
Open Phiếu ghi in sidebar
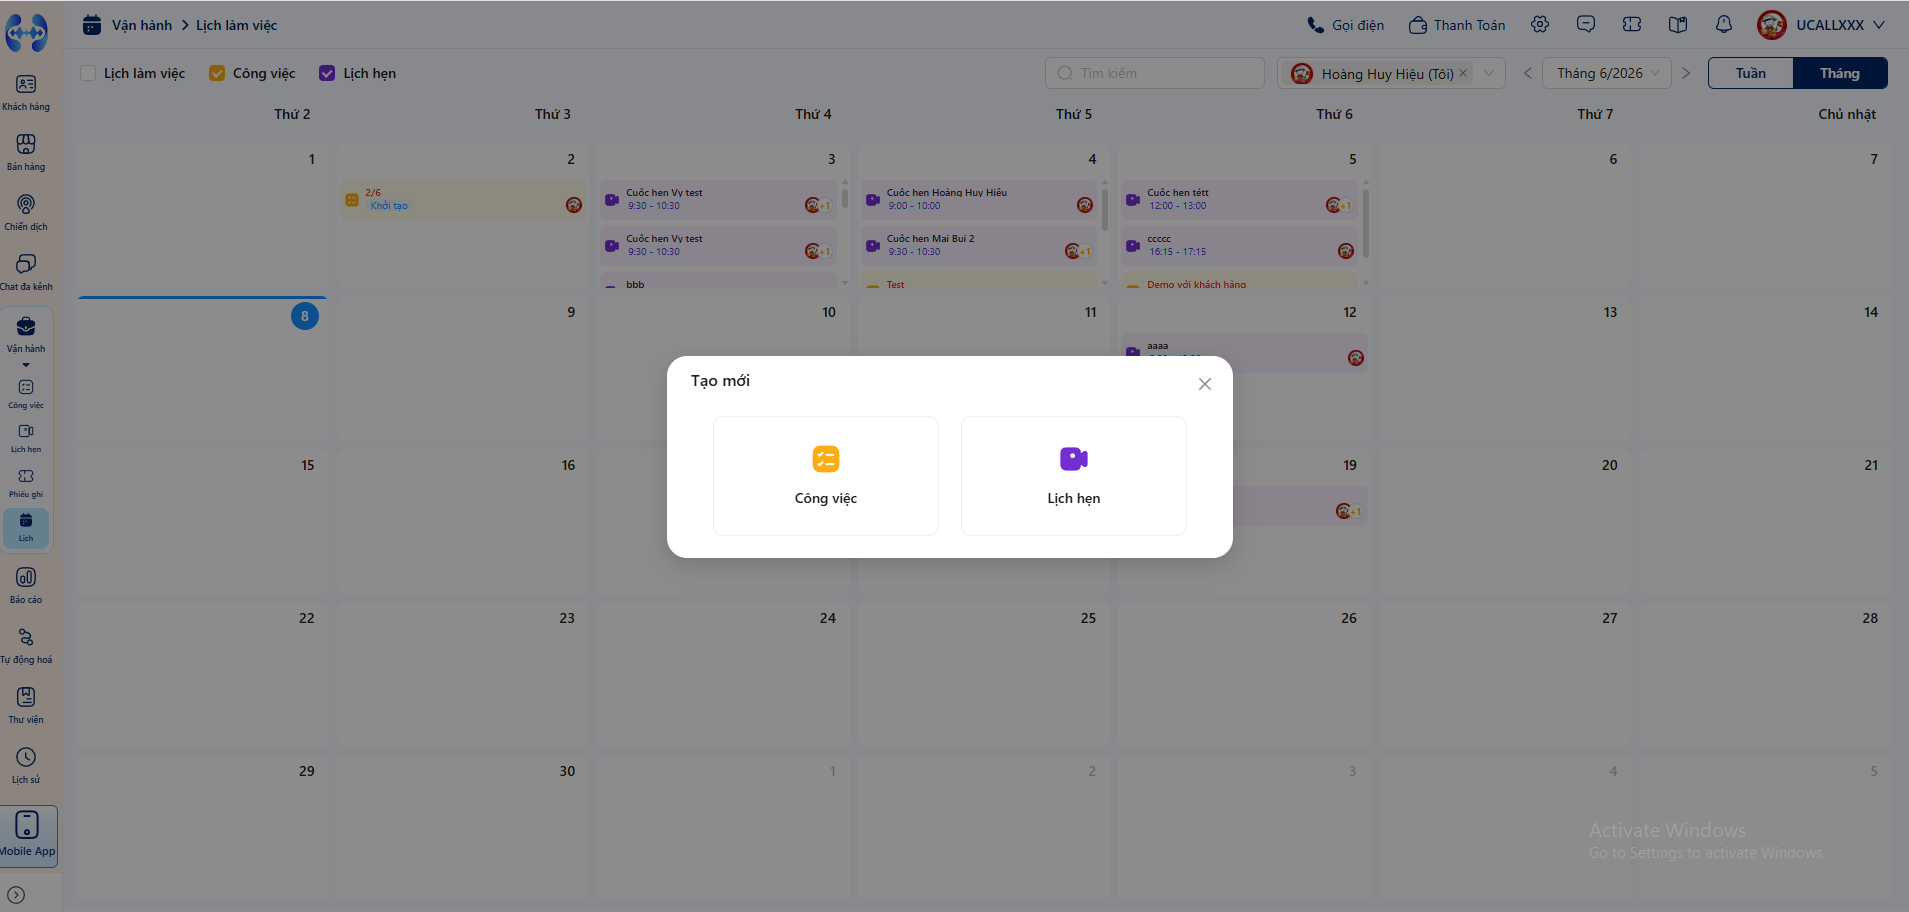pyautogui.click(x=26, y=483)
